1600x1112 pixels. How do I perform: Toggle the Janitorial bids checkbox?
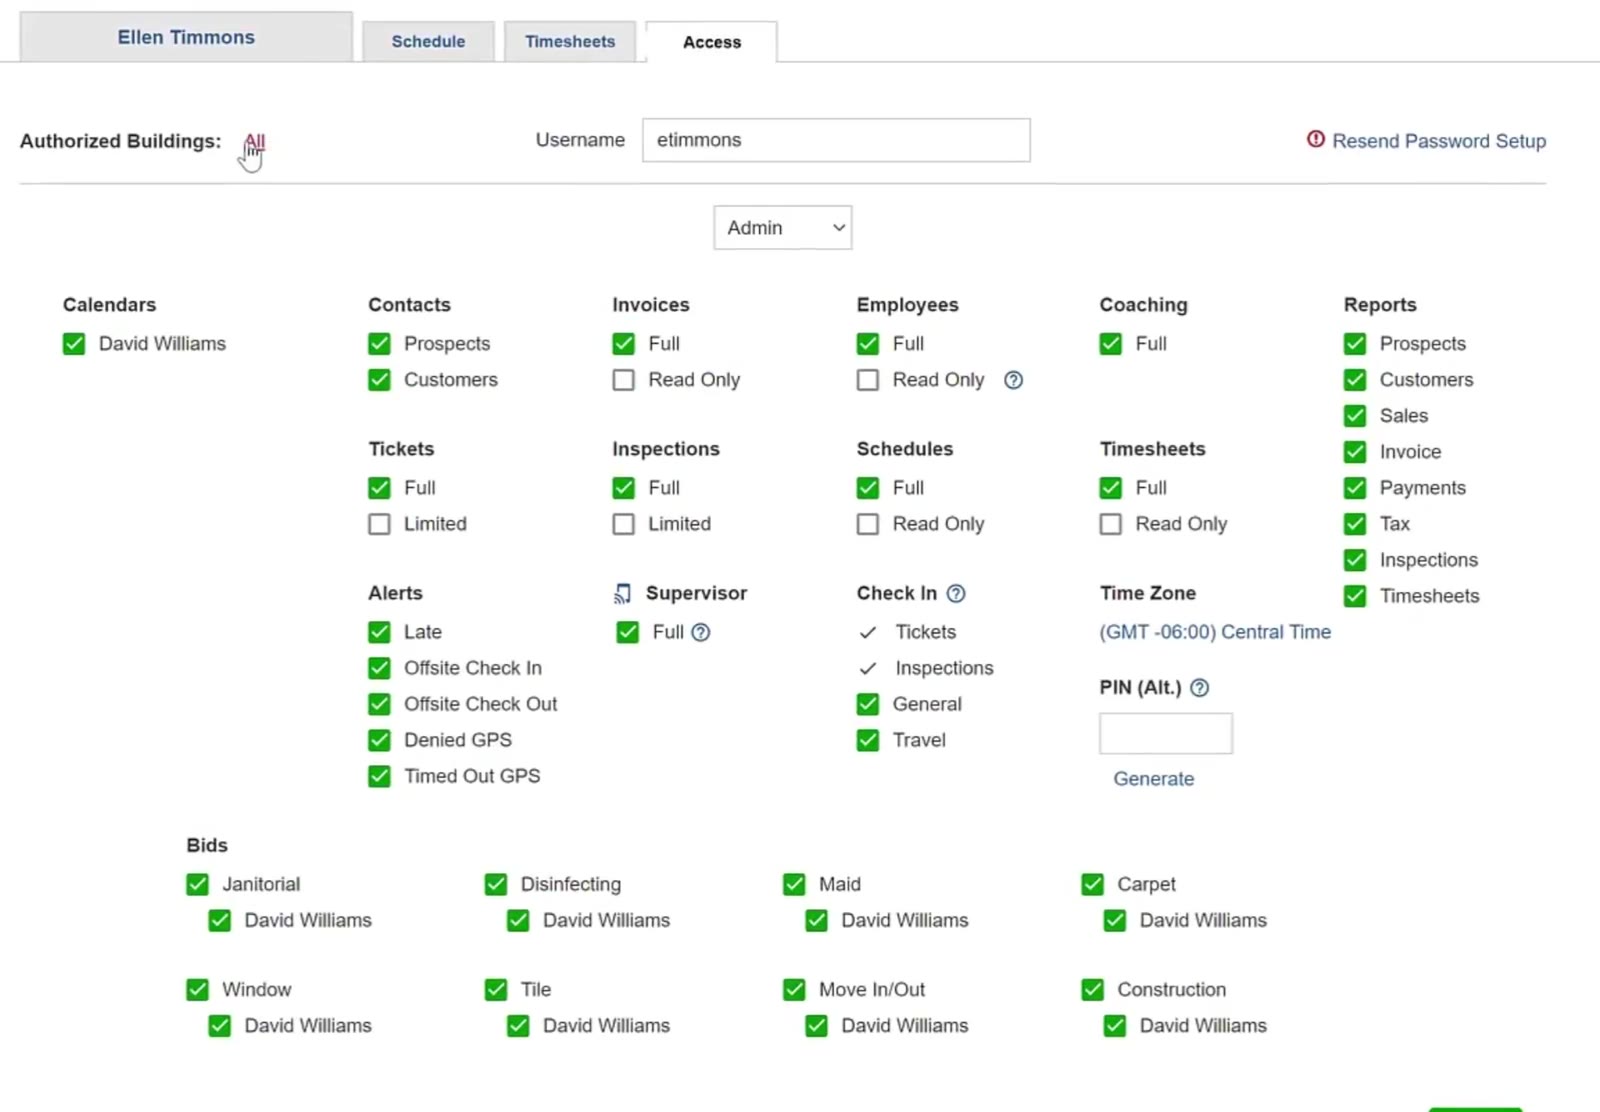(197, 884)
